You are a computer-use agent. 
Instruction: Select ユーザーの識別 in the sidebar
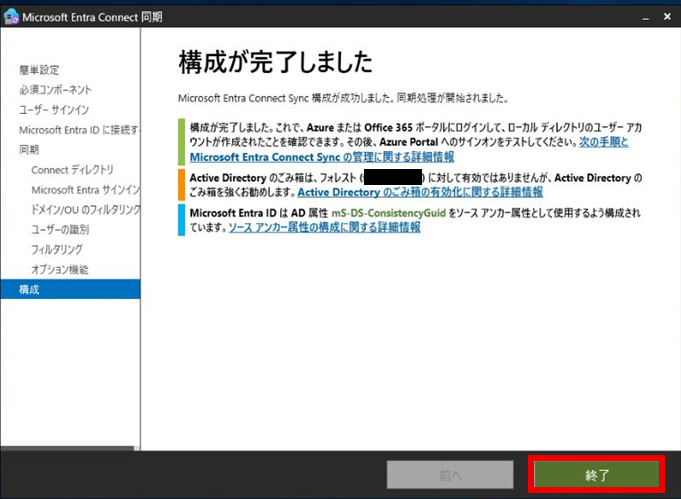[63, 230]
